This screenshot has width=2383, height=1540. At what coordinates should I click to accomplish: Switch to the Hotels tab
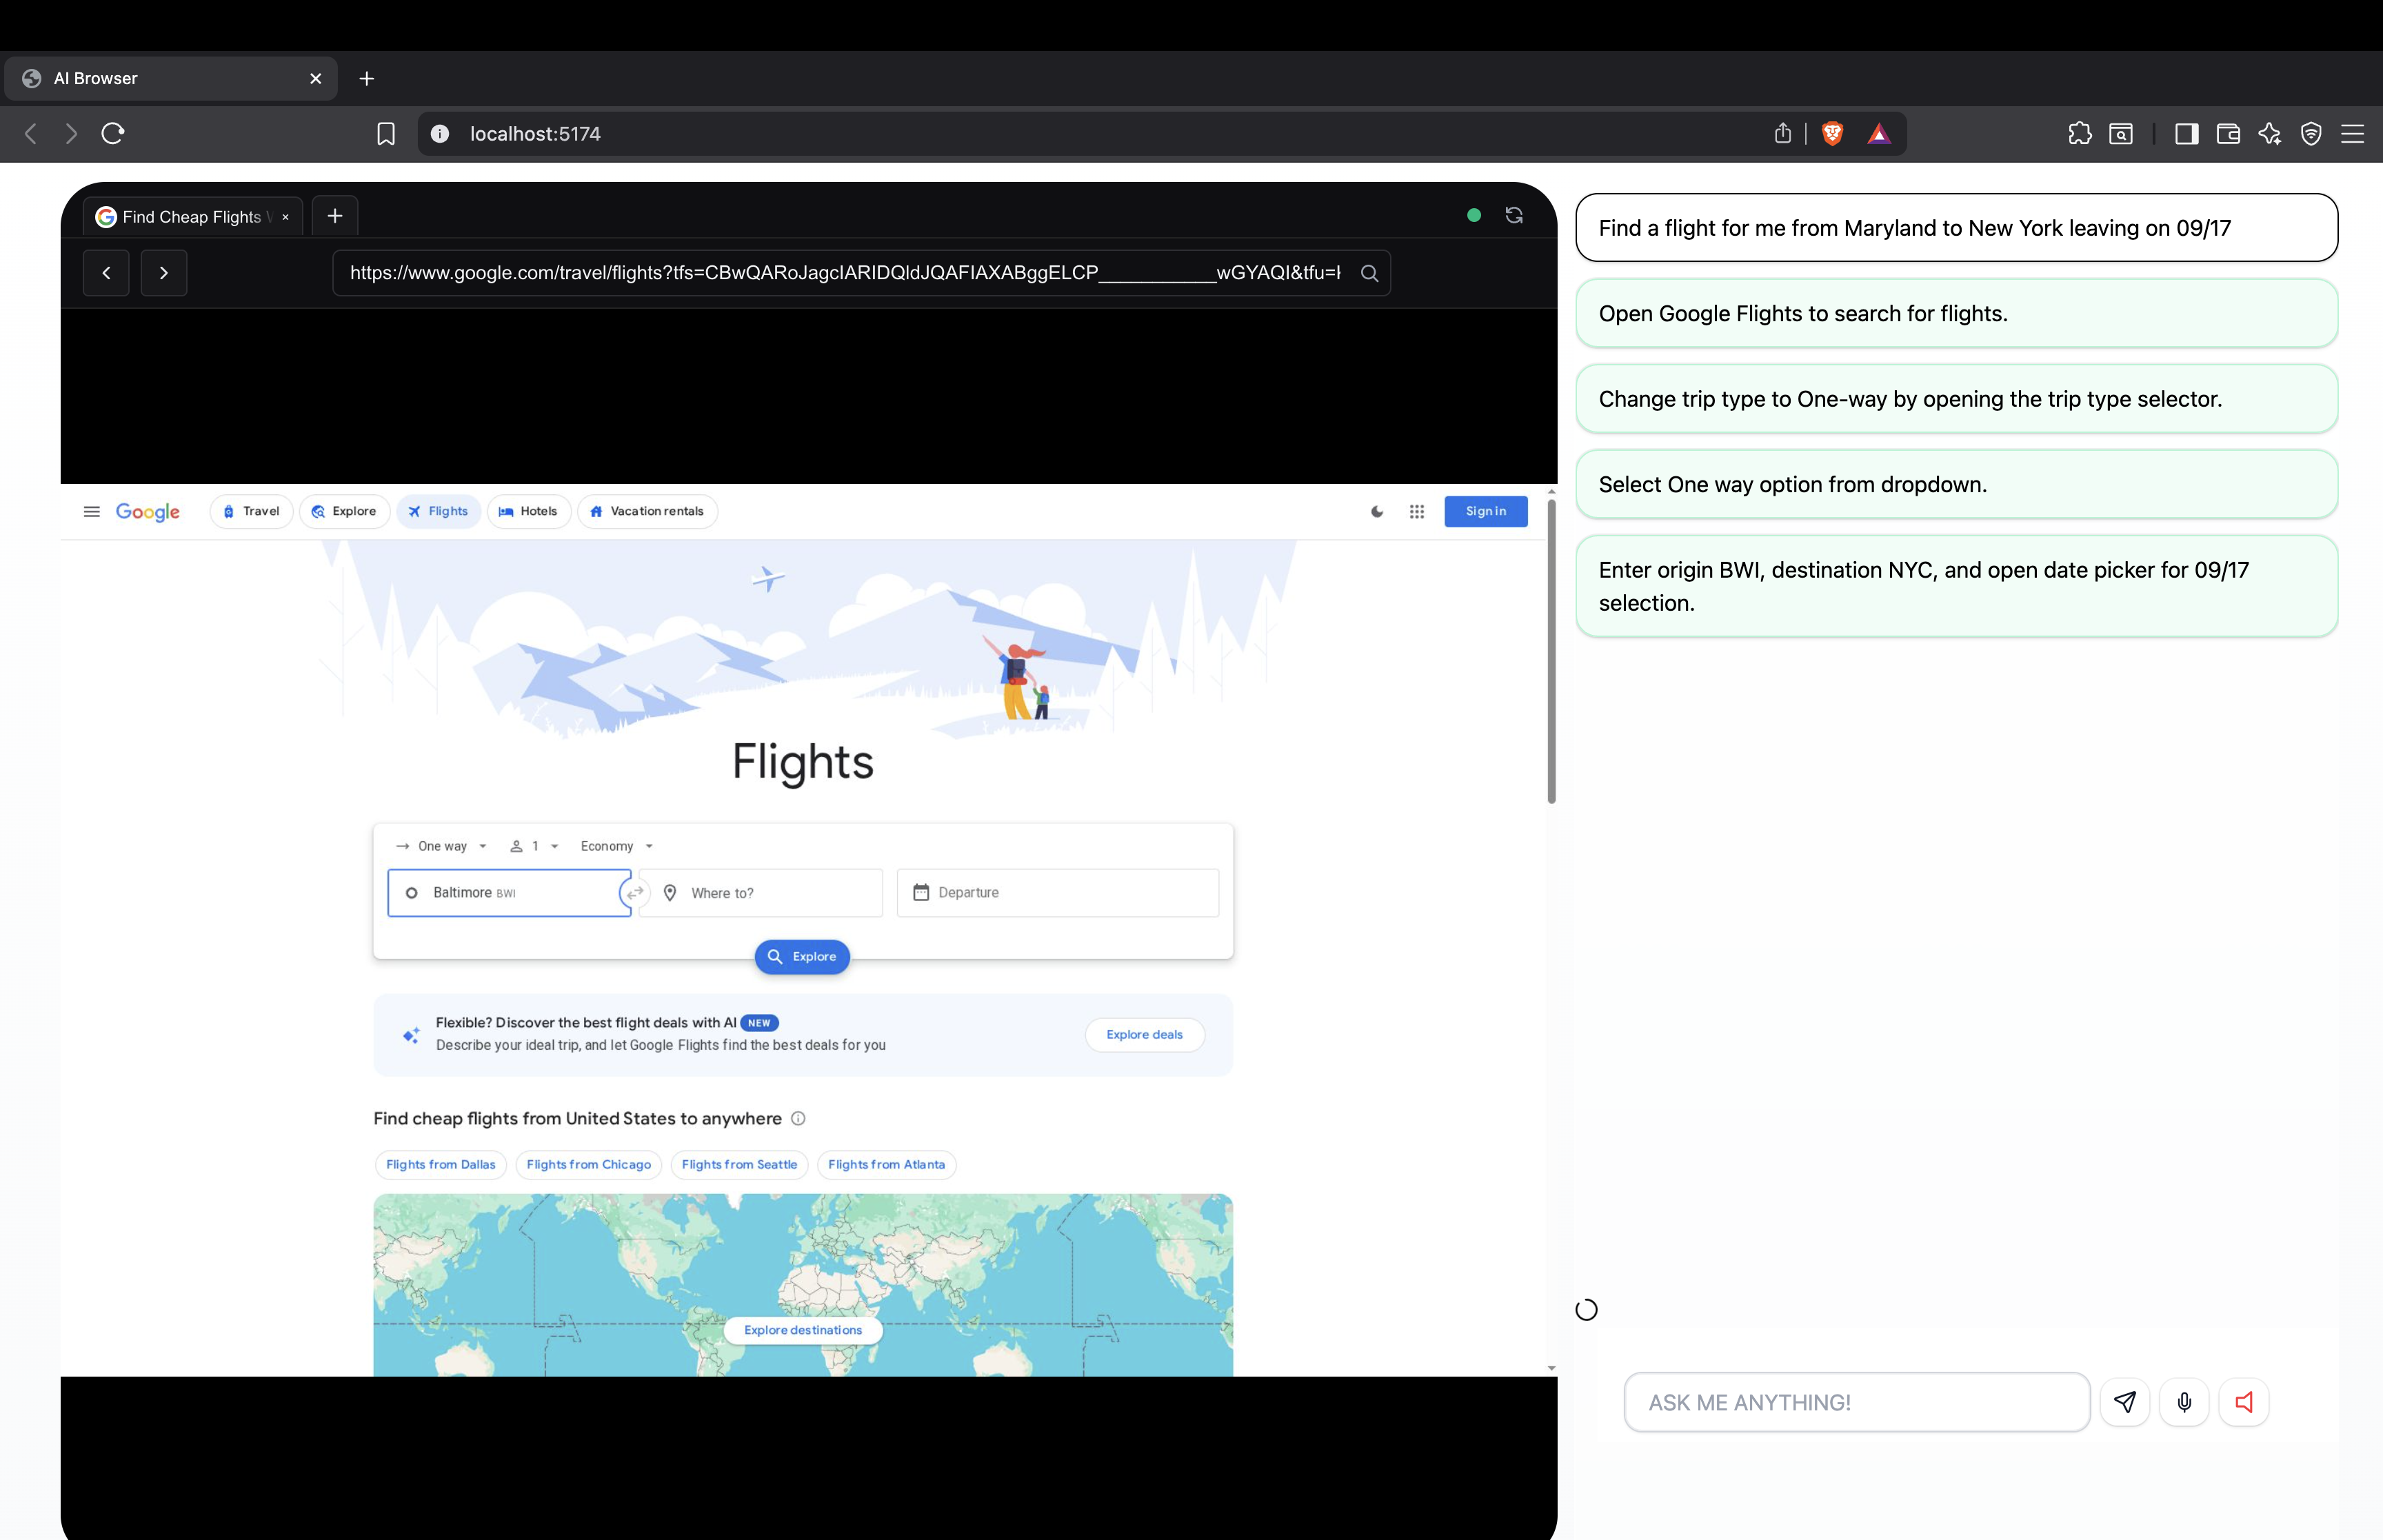(528, 511)
